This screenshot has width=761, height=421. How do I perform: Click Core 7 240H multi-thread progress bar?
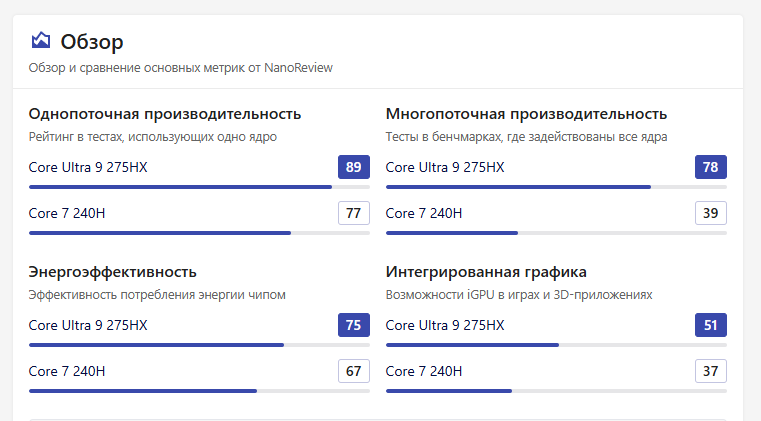[x=556, y=233]
